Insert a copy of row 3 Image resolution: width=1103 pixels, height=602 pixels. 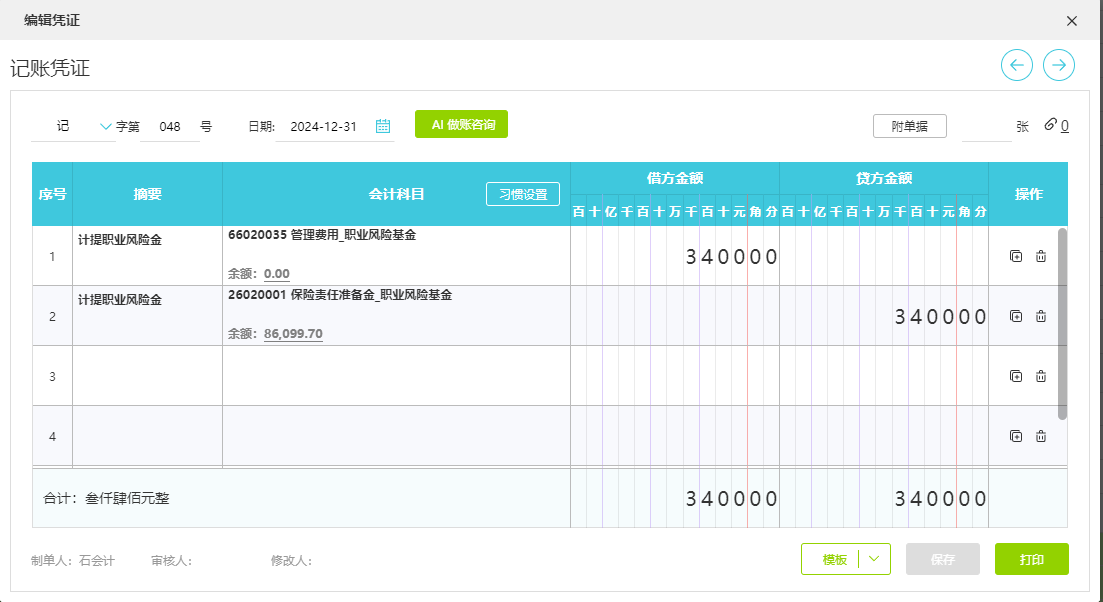[x=1016, y=376]
